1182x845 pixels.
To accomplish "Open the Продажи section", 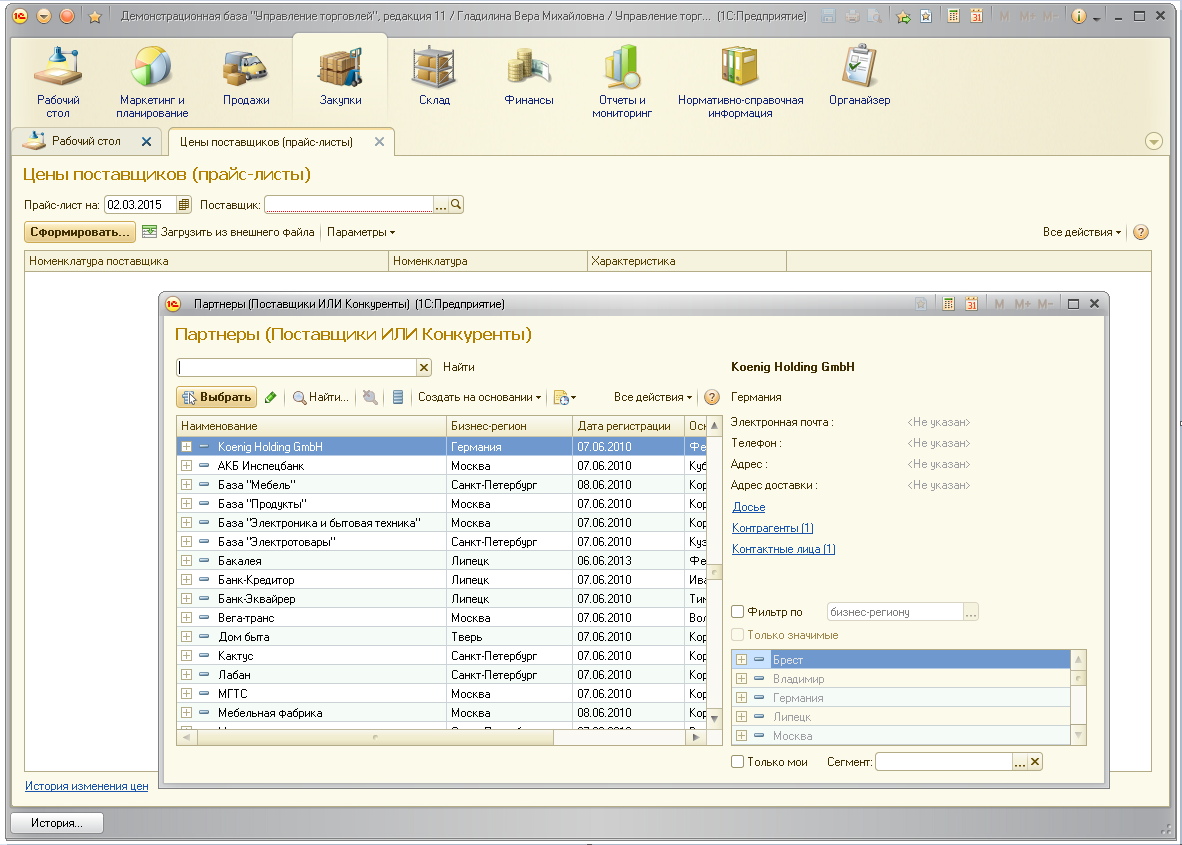I will [246, 76].
